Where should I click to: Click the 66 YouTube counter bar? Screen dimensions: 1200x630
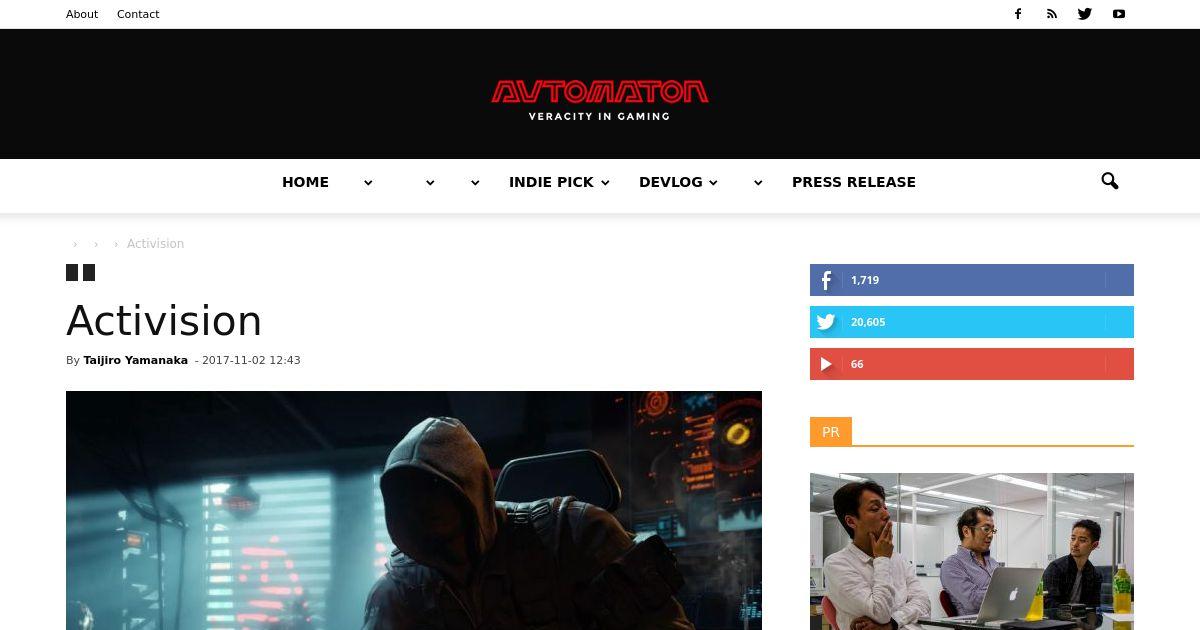[972, 364]
